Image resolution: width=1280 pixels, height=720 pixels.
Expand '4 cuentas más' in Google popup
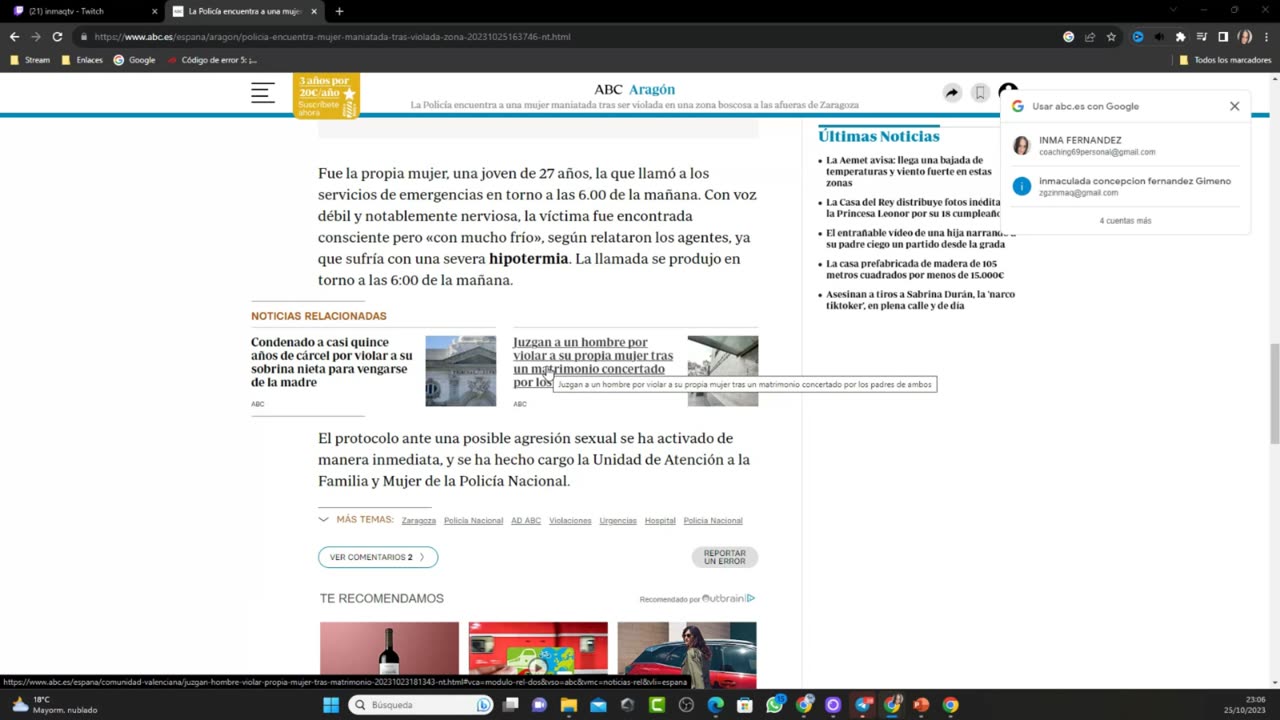coord(1125,220)
